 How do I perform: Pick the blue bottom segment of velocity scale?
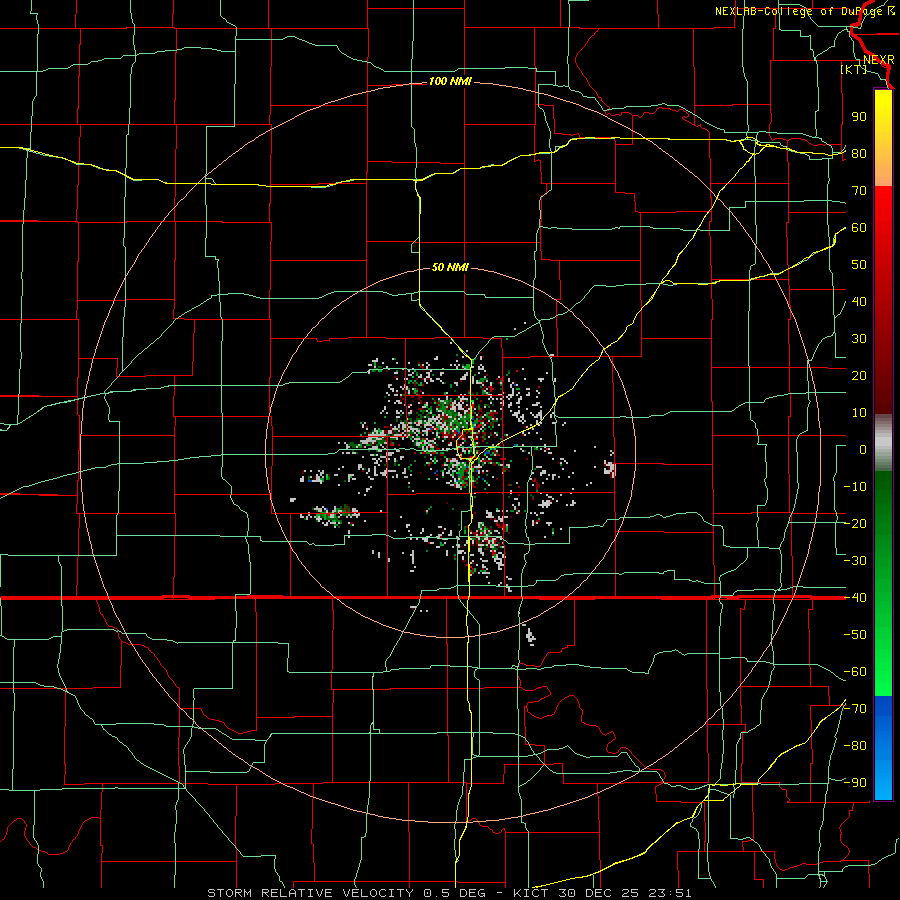click(x=883, y=746)
